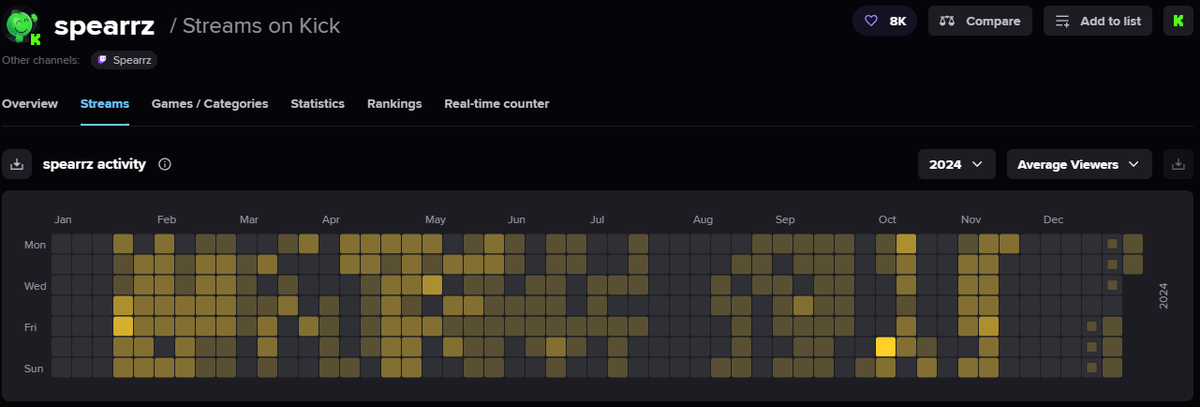Click the green Kick logo button
Screen dimensions: 1200x407
pyautogui.click(x=1178, y=21)
